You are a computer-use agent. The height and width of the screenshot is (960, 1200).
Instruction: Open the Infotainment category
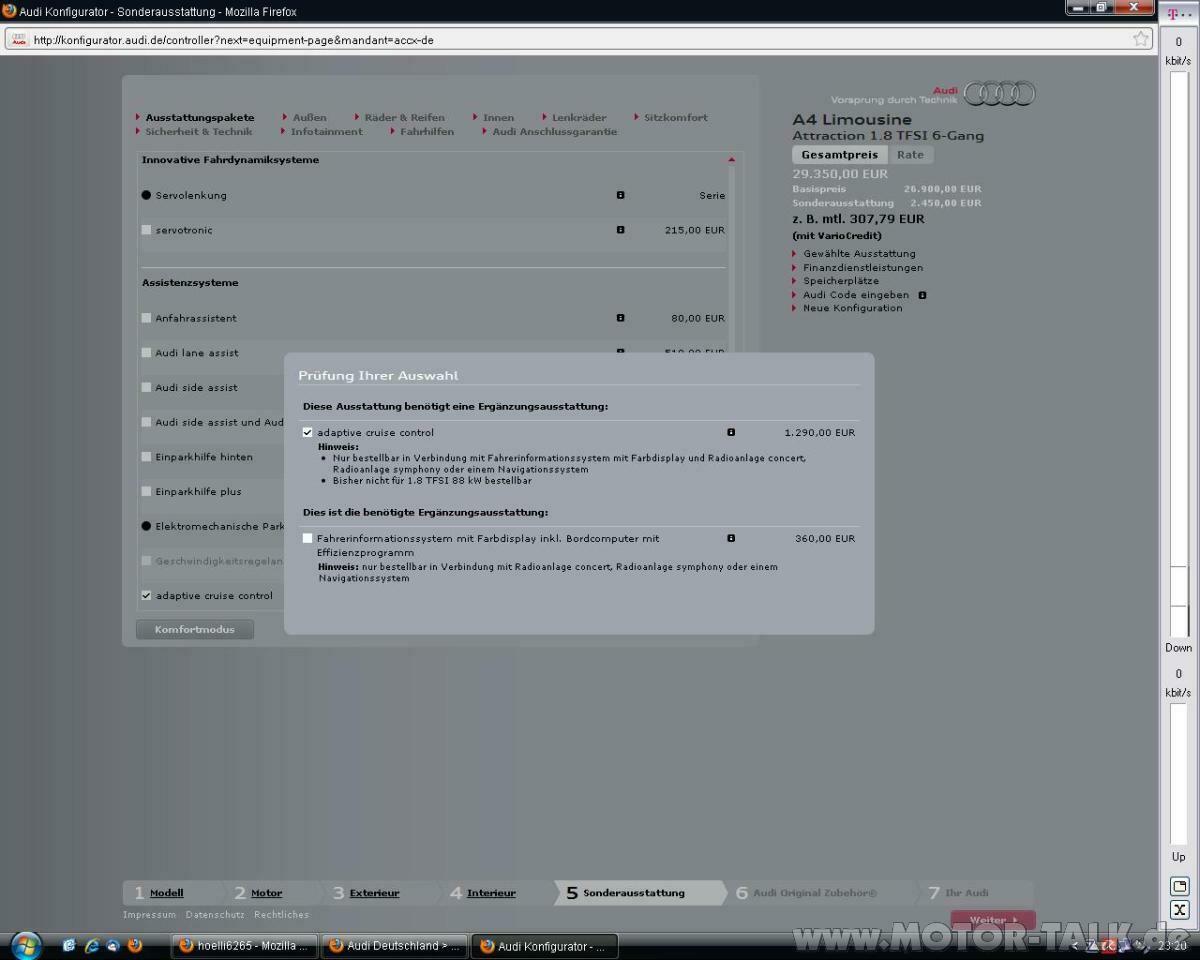[x=327, y=131]
